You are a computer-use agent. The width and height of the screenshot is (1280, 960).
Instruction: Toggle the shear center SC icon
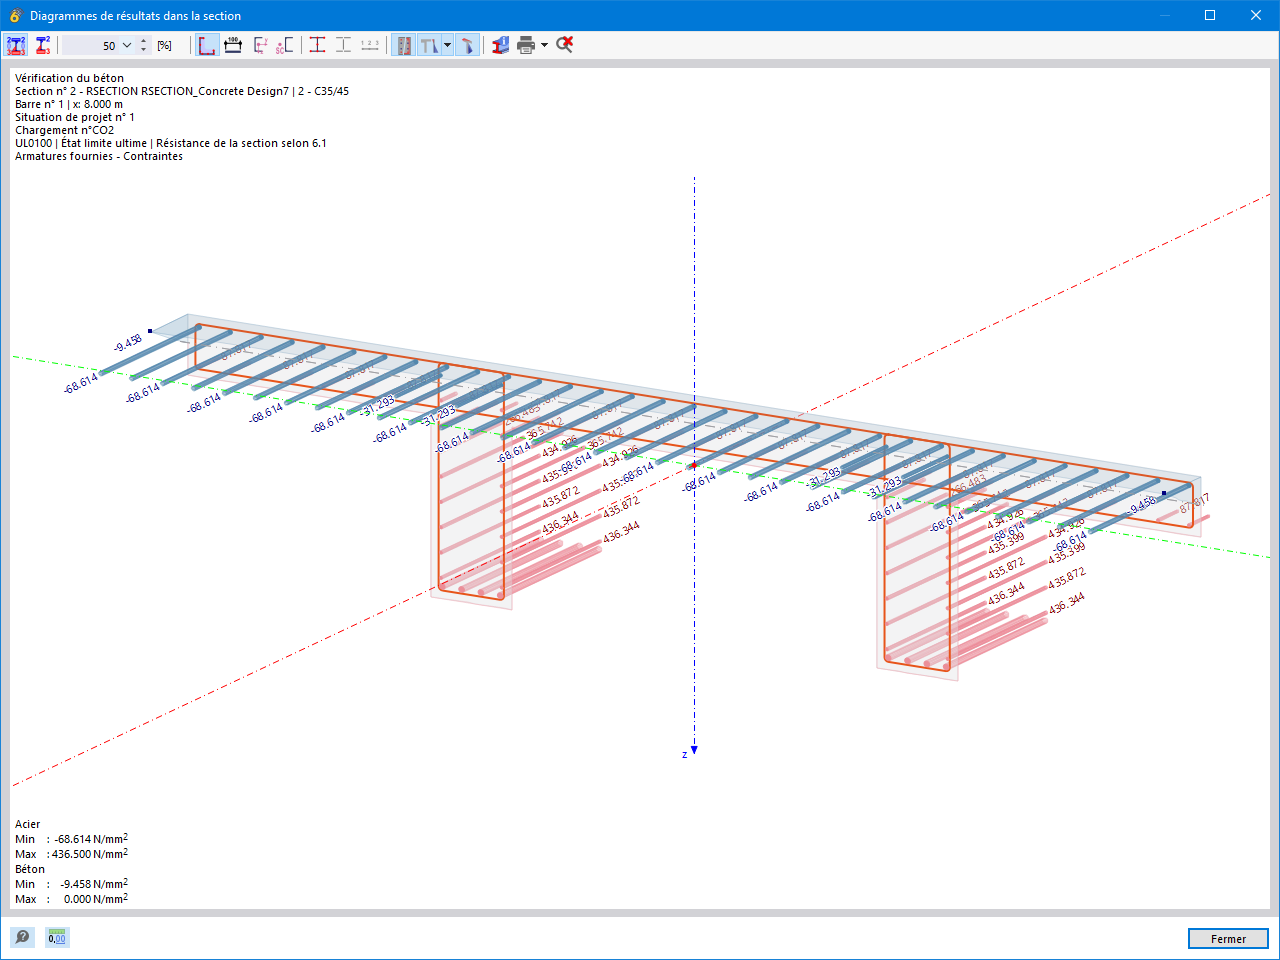pyautogui.click(x=285, y=45)
